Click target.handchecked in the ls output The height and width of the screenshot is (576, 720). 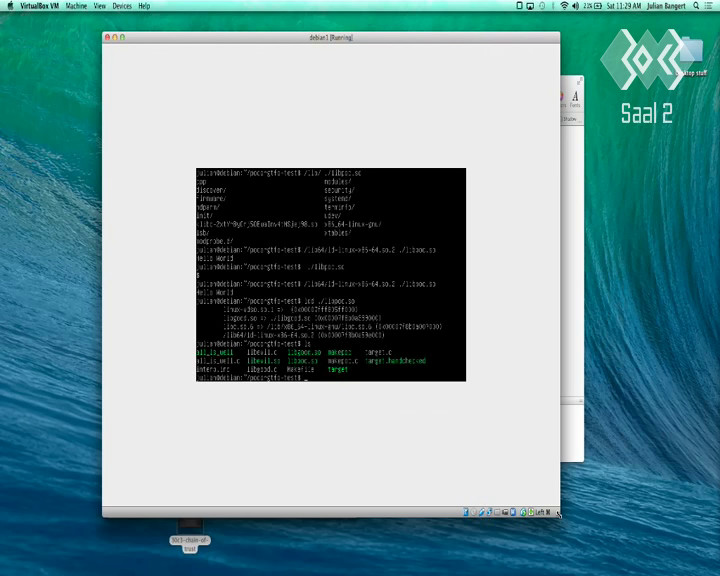[395, 361]
